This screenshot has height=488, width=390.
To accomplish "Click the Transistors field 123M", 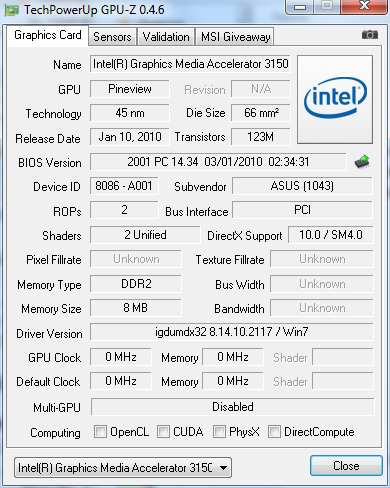I will point(261,137).
